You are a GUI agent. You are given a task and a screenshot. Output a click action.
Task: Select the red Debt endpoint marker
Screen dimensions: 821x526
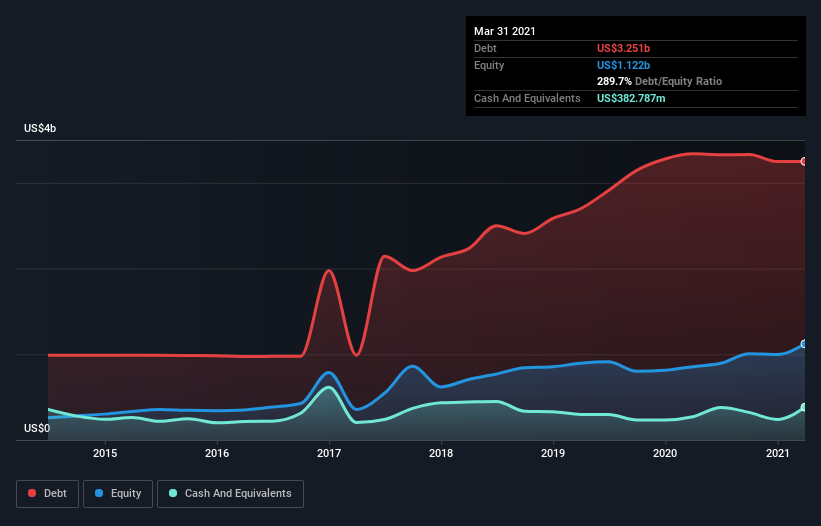click(804, 161)
